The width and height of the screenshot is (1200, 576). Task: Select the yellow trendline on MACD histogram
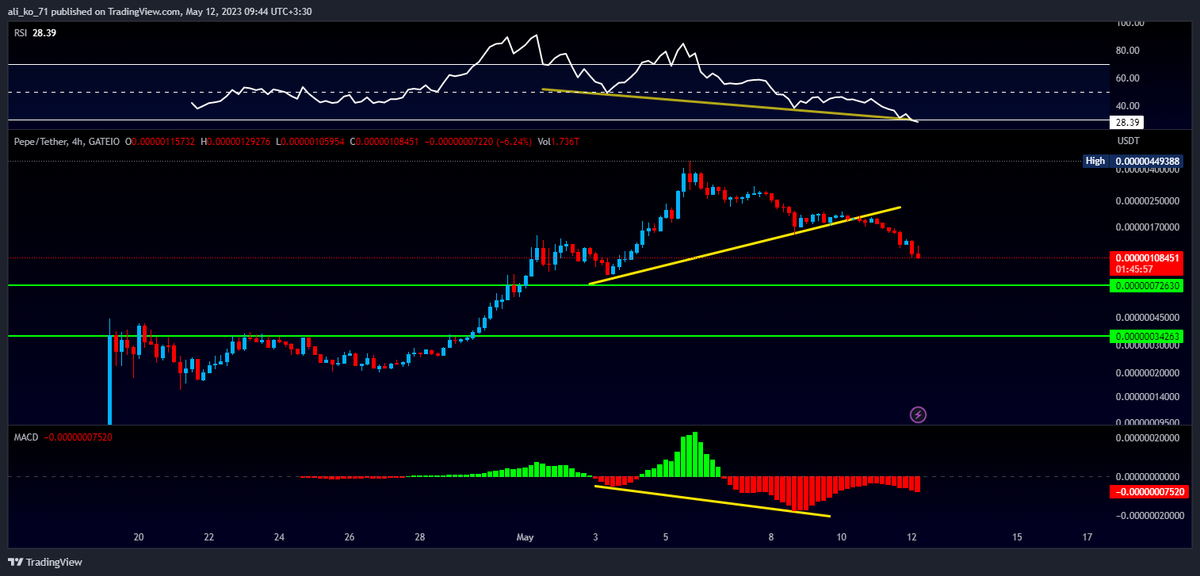712,502
